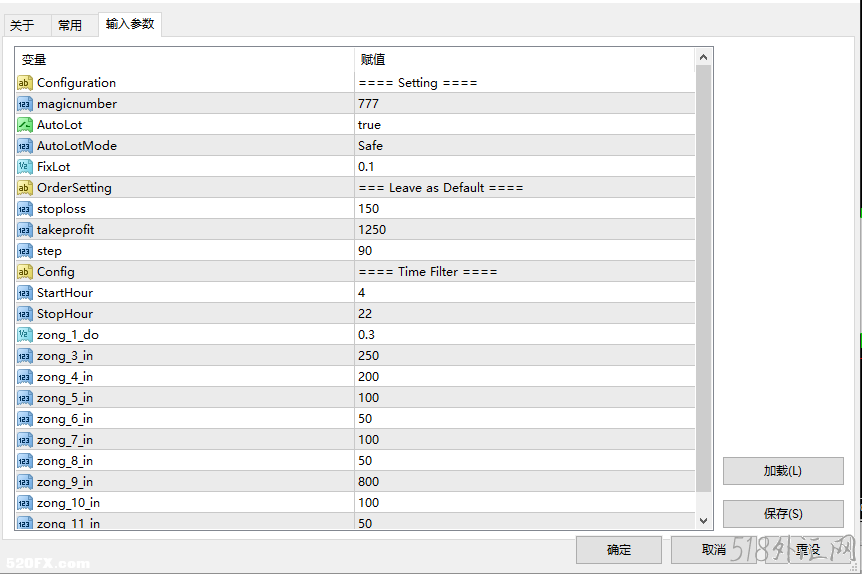Click the StartHour integer type icon
The width and height of the screenshot is (862, 574).
click(x=25, y=293)
